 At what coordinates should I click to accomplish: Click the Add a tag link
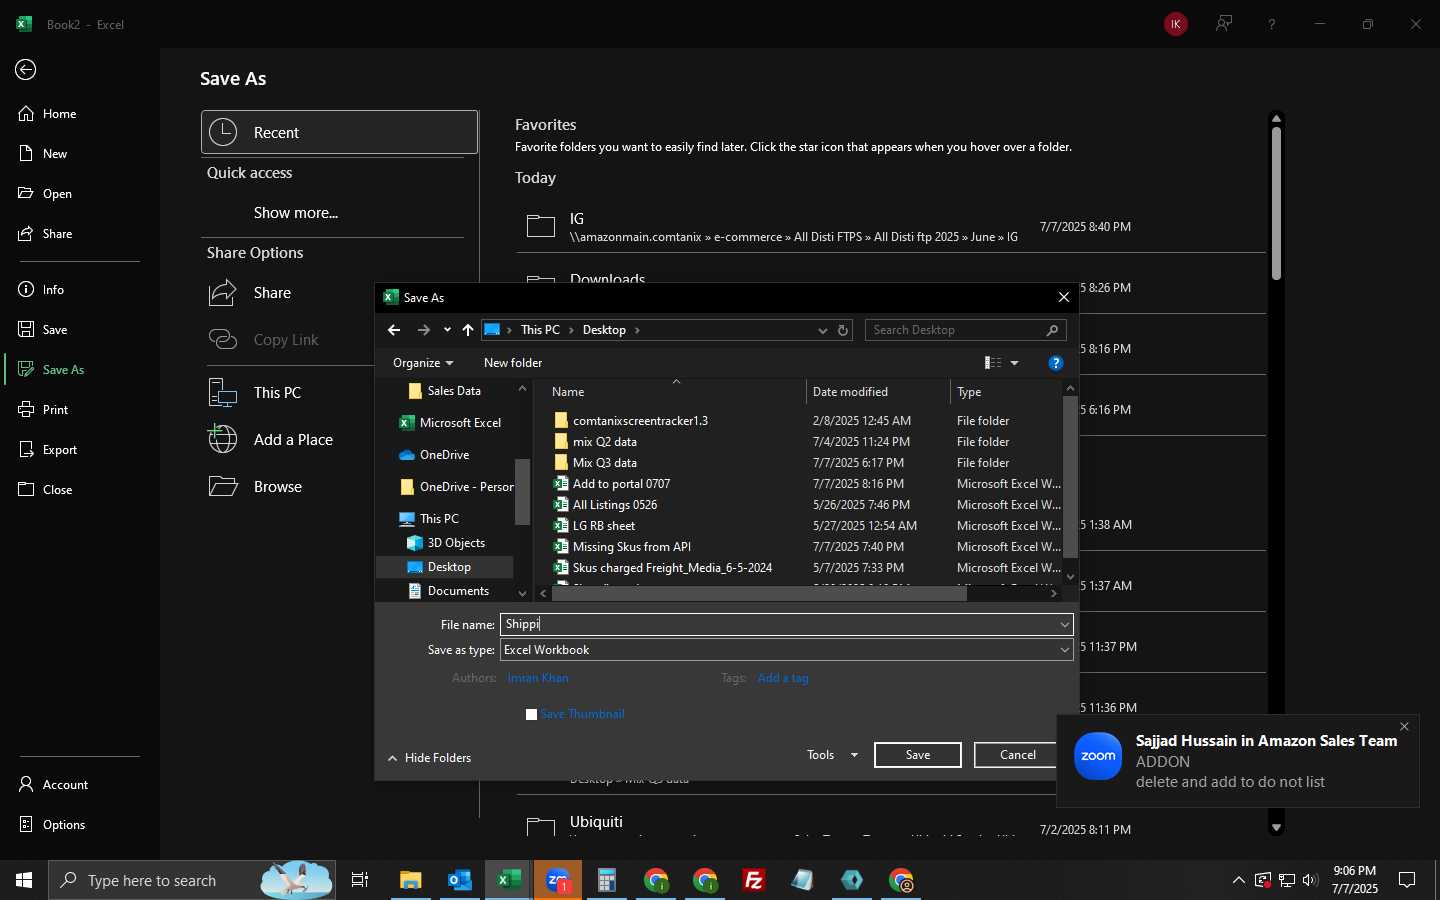coord(783,678)
